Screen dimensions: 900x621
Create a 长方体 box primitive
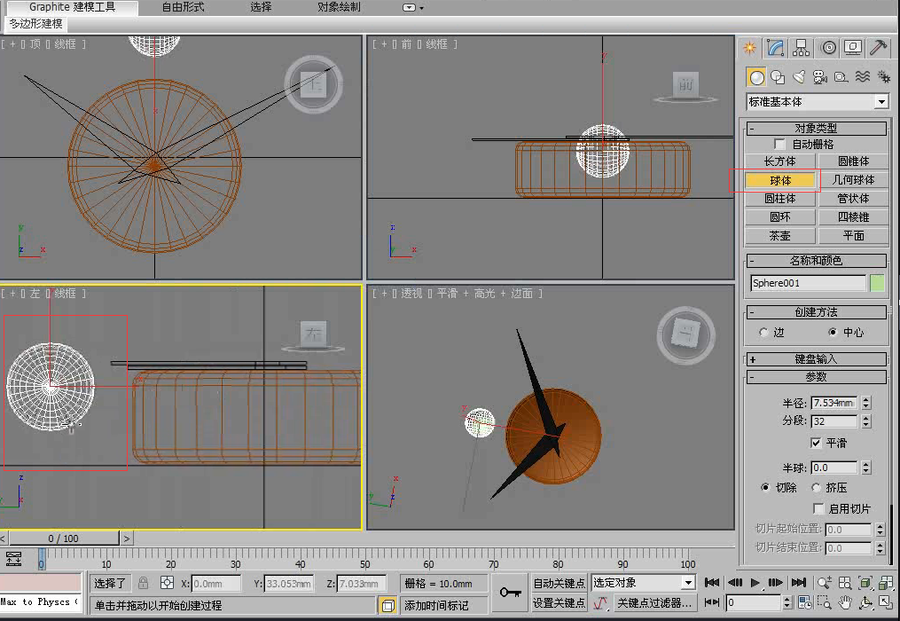coord(780,161)
